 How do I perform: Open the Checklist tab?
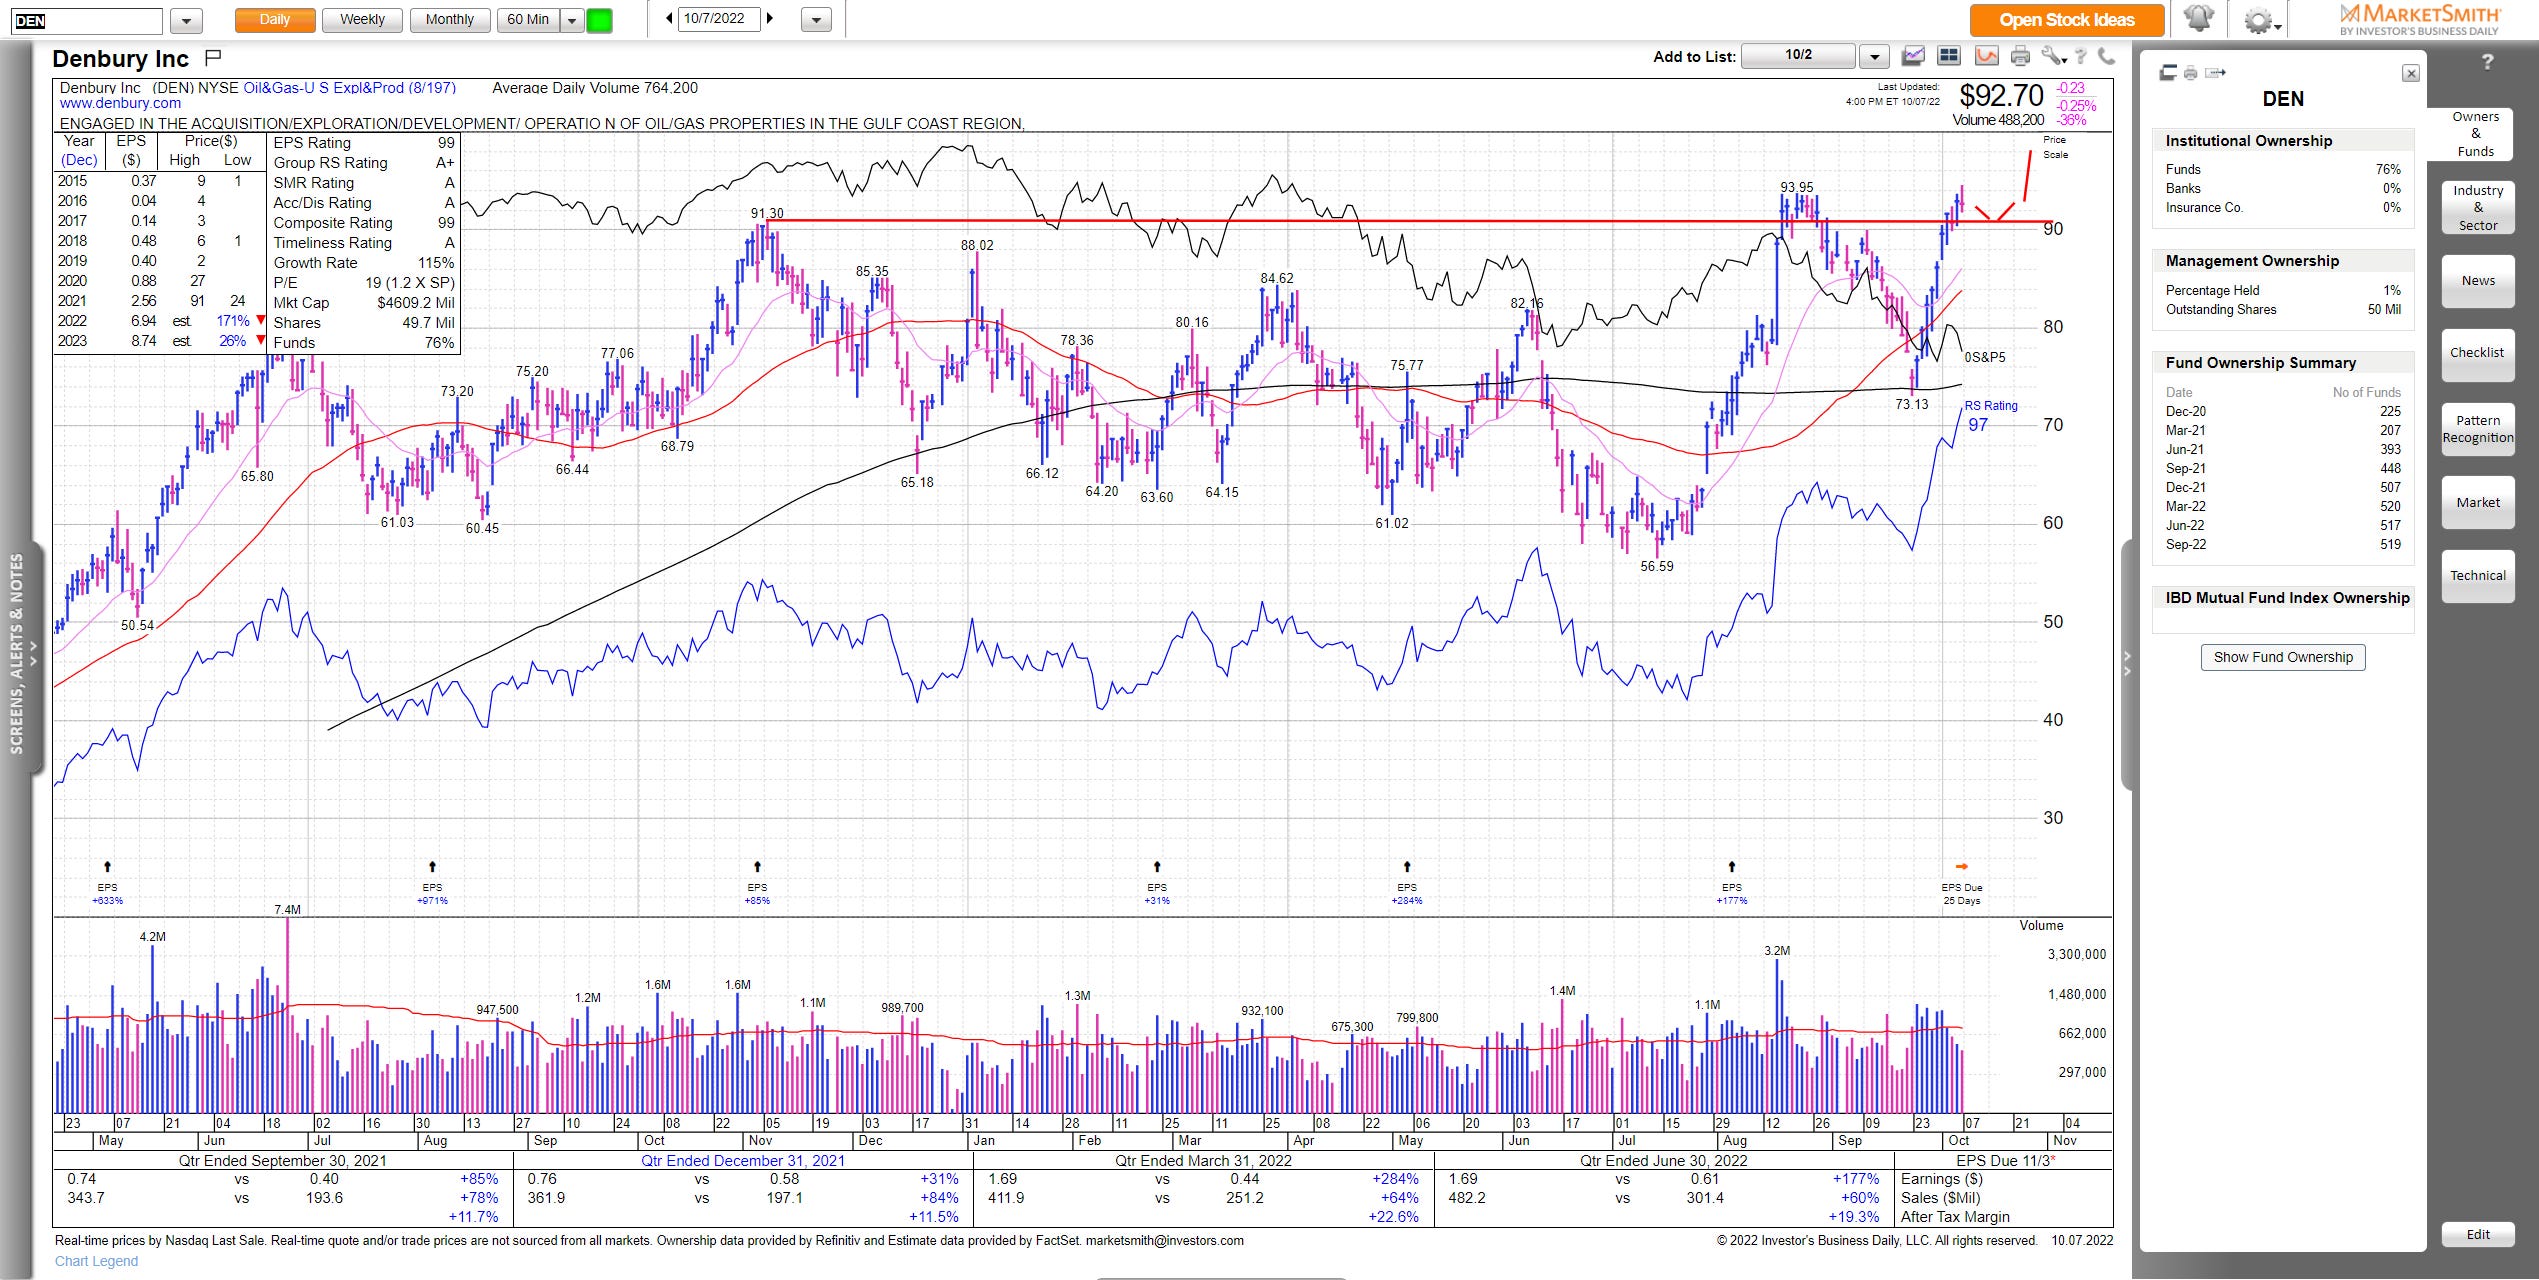[2478, 353]
